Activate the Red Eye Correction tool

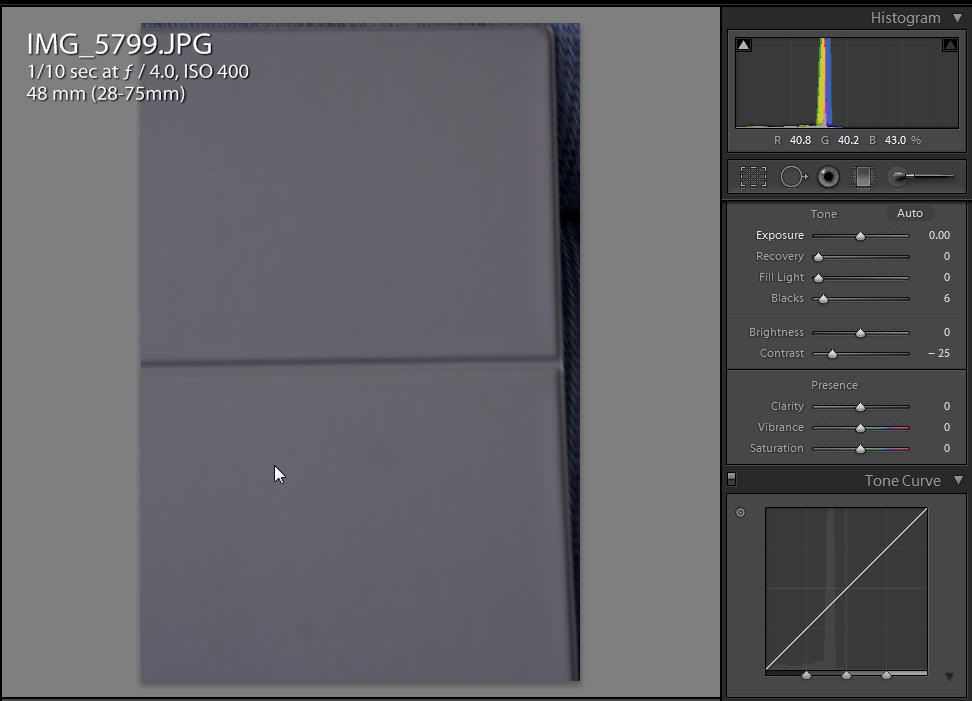tap(828, 177)
